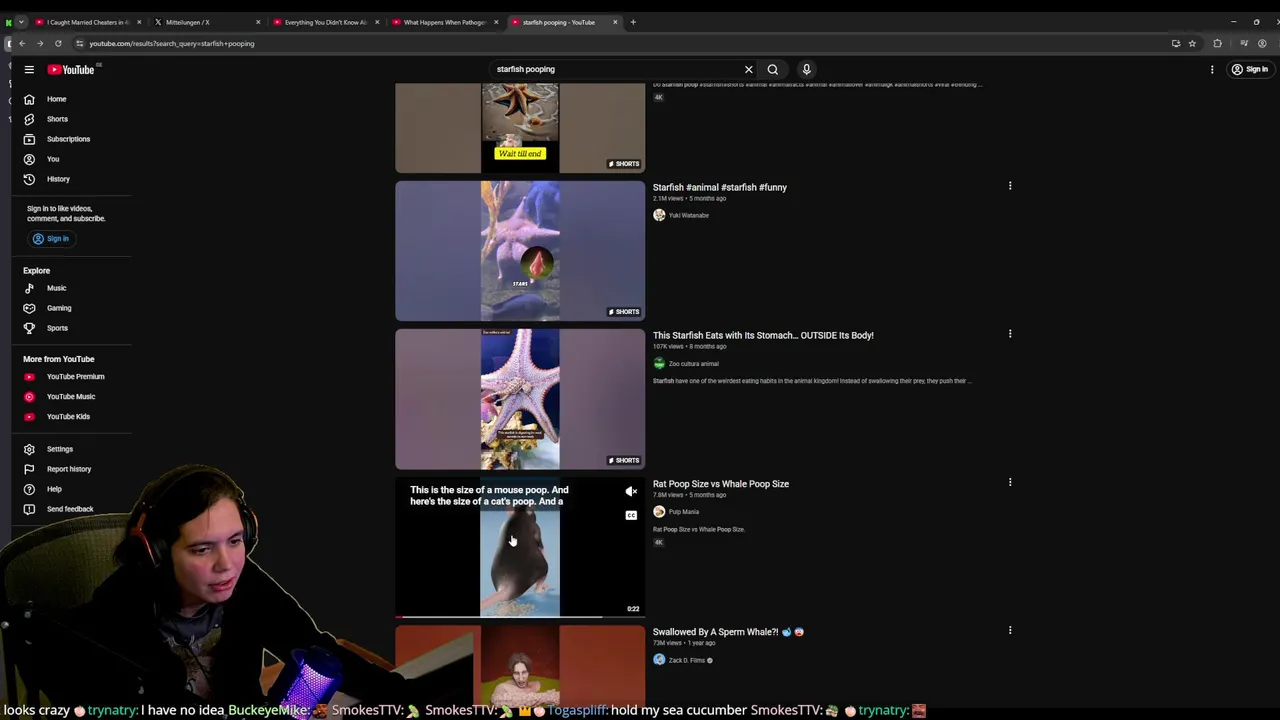The image size is (1280, 720).
Task: Switch to What Happens When Pathogen tab
Action: coord(443,22)
